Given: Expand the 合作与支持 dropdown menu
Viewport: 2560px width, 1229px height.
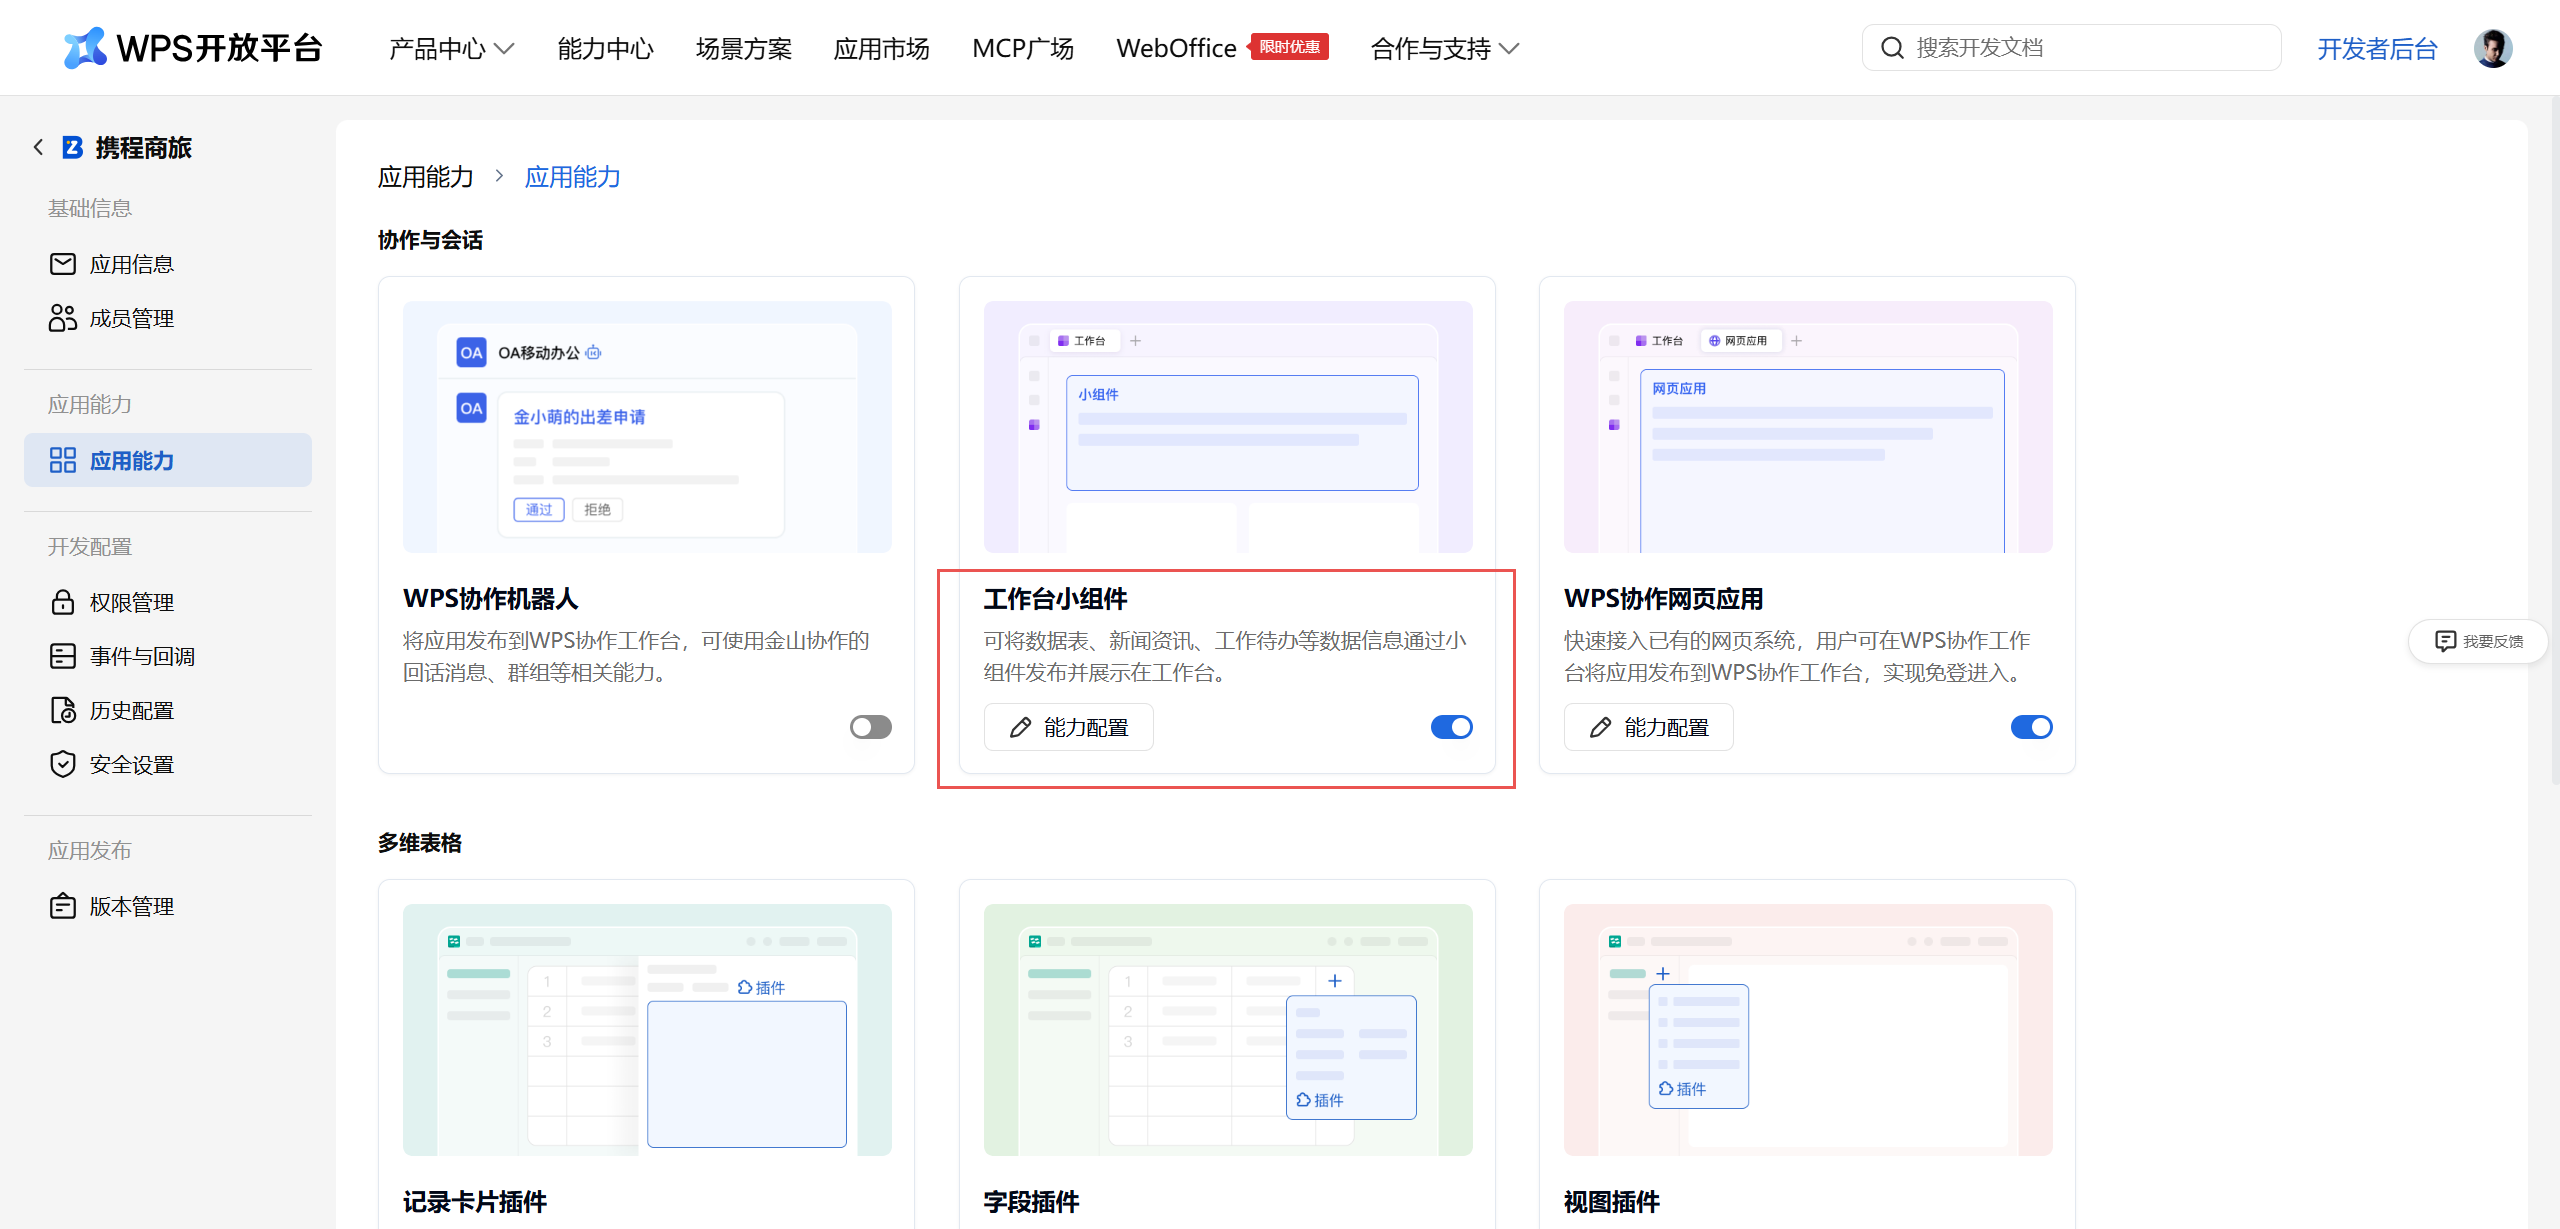Looking at the screenshot, I should click(1444, 48).
